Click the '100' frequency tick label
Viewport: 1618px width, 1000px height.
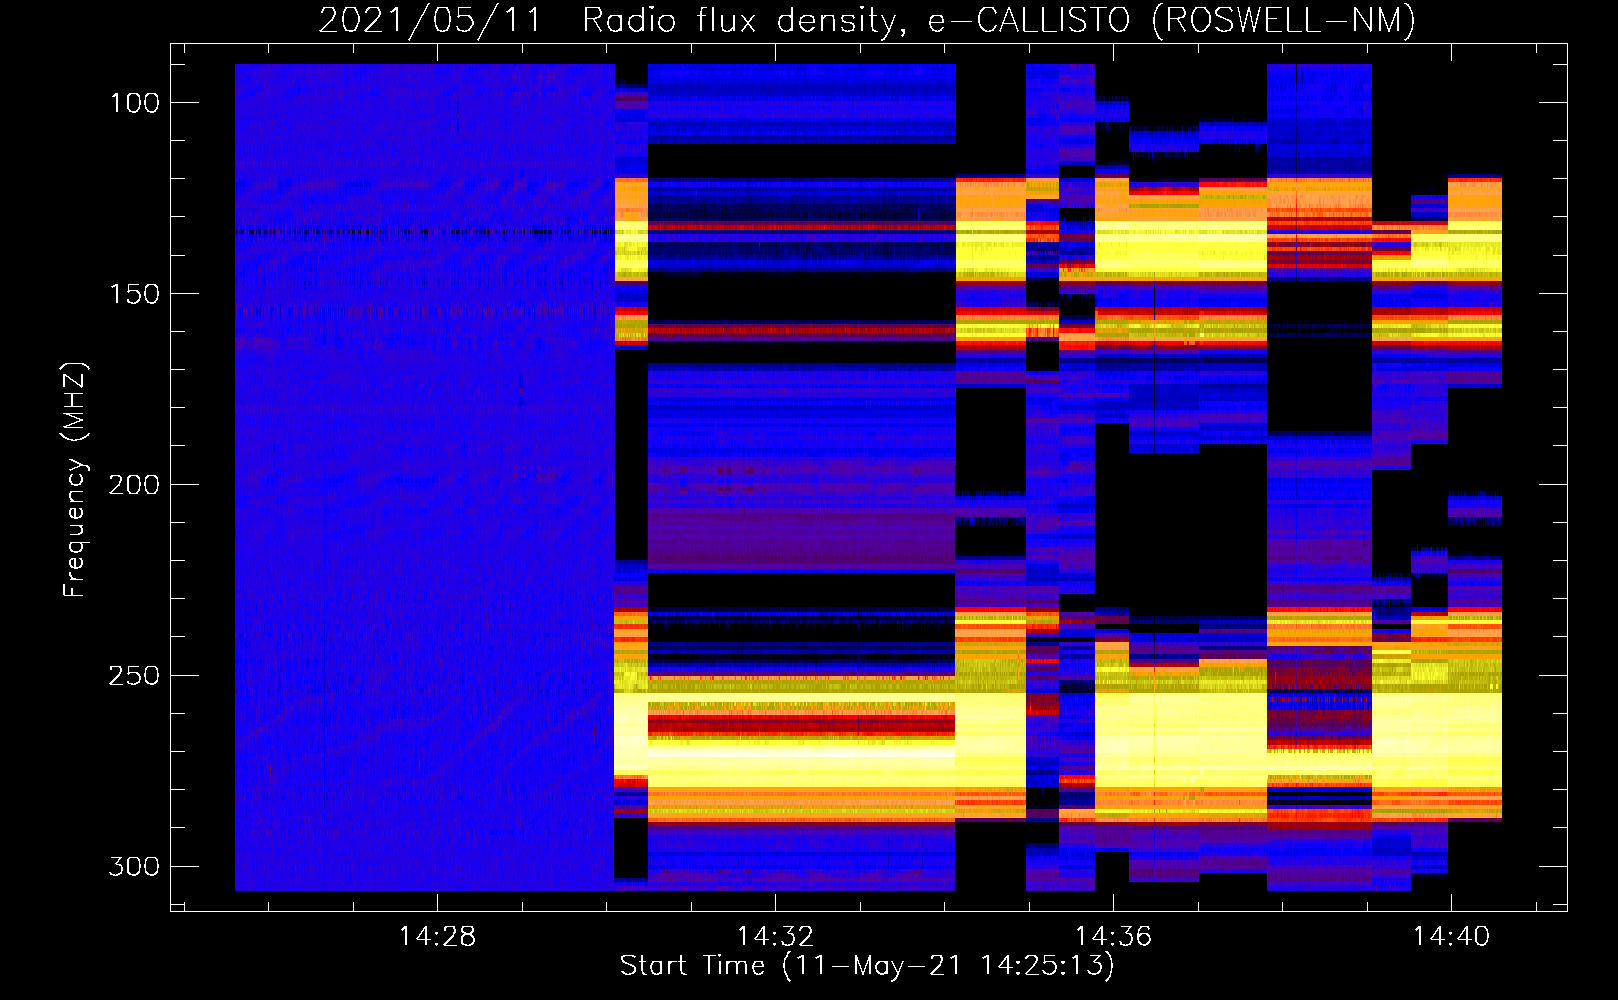click(135, 103)
